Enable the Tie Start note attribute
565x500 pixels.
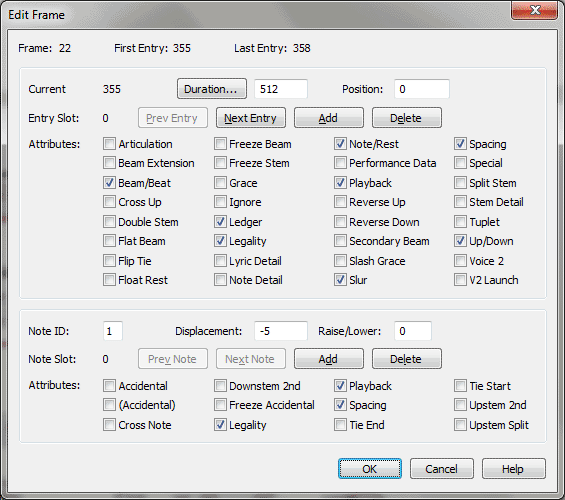click(x=460, y=386)
